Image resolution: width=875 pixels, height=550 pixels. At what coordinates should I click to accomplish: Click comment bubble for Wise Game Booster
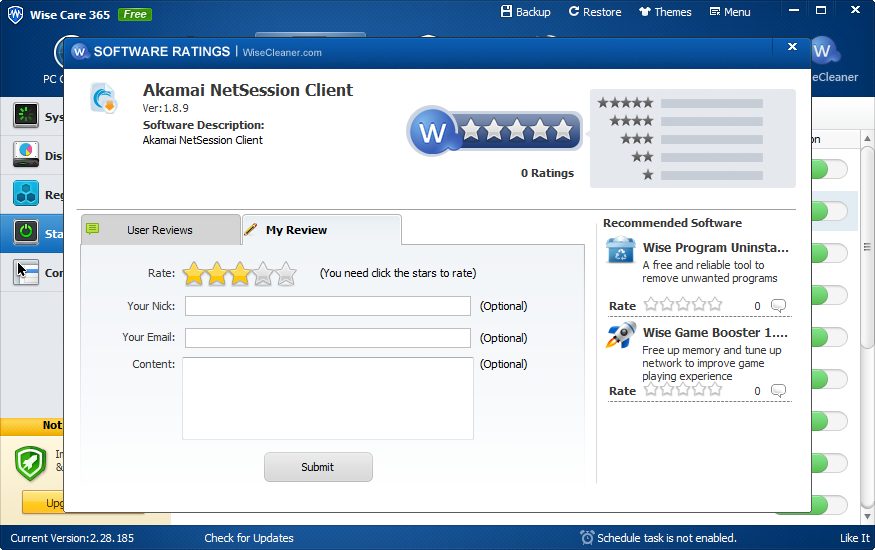point(778,390)
